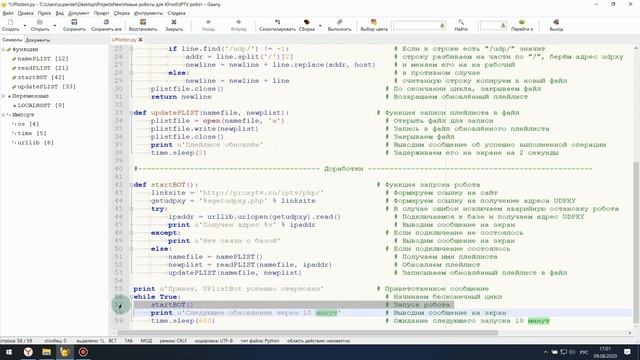This screenshot has height=360, width=640.
Task: Fold the except block at line 48
Action: click(131, 233)
